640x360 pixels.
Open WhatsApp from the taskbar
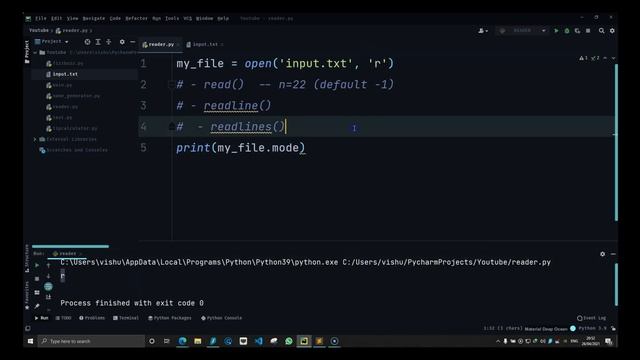pyautogui.click(x=289, y=341)
